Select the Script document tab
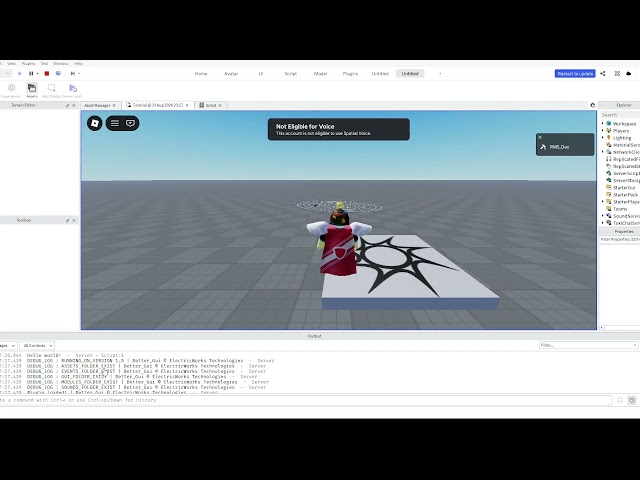 [x=211, y=105]
